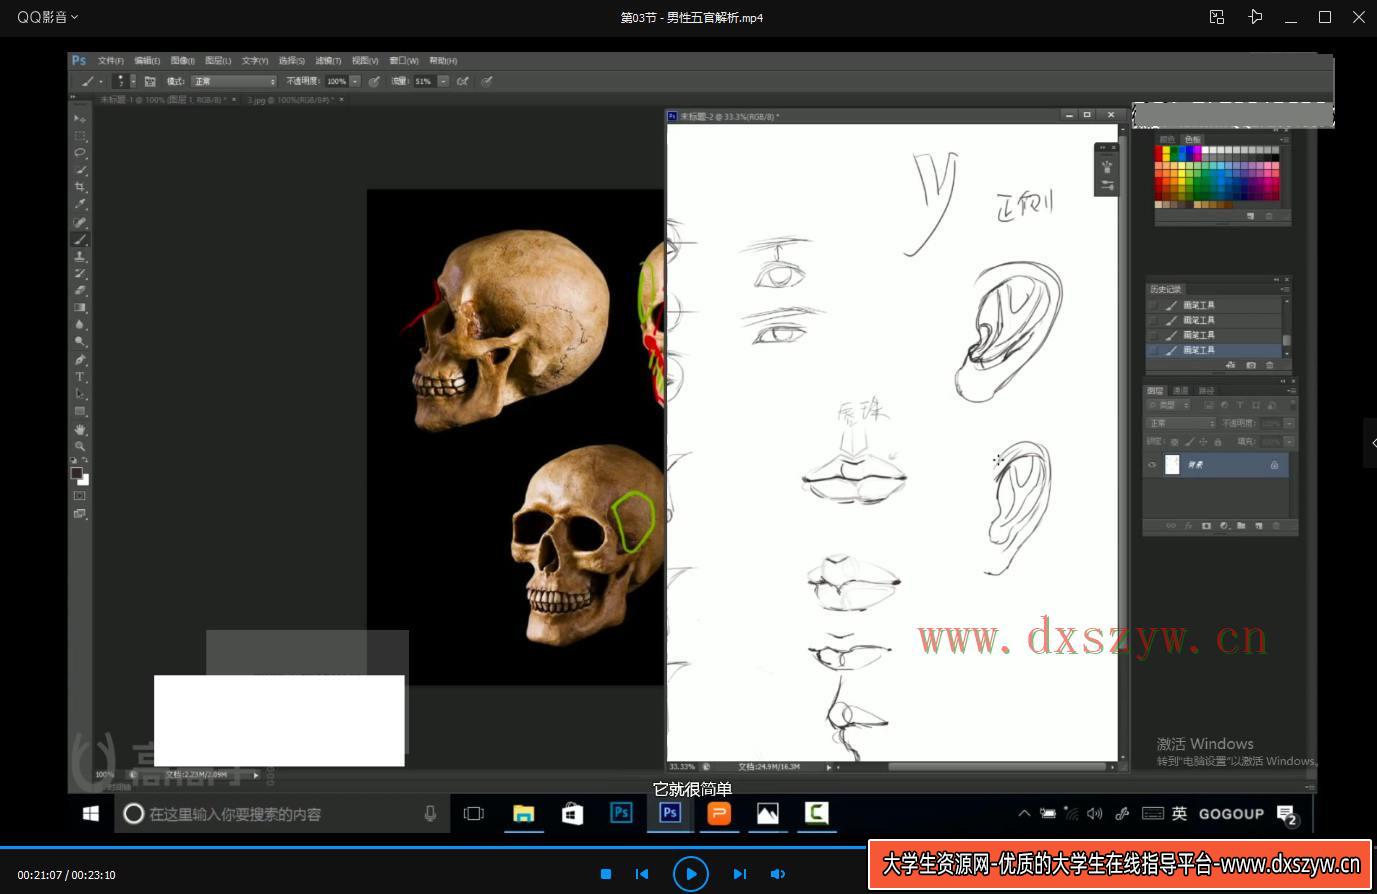The height and width of the screenshot is (894, 1377).
Task: Seek on the video progress bar
Action: pyautogui.click(x=688, y=848)
